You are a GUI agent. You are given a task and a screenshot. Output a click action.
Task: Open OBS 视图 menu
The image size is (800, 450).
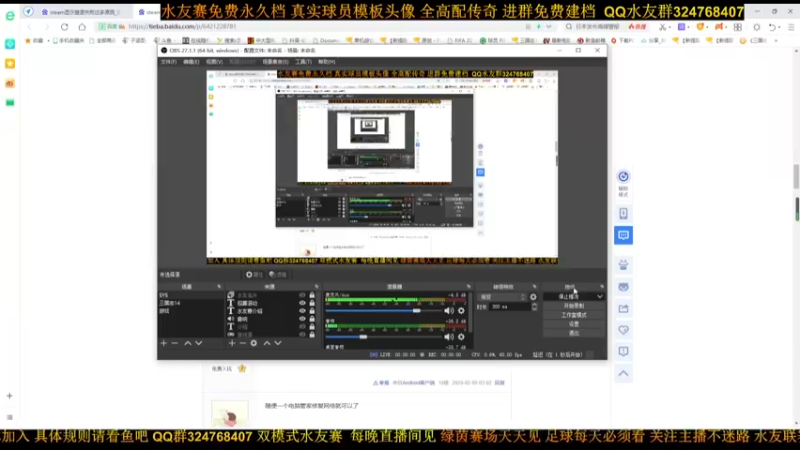214,62
